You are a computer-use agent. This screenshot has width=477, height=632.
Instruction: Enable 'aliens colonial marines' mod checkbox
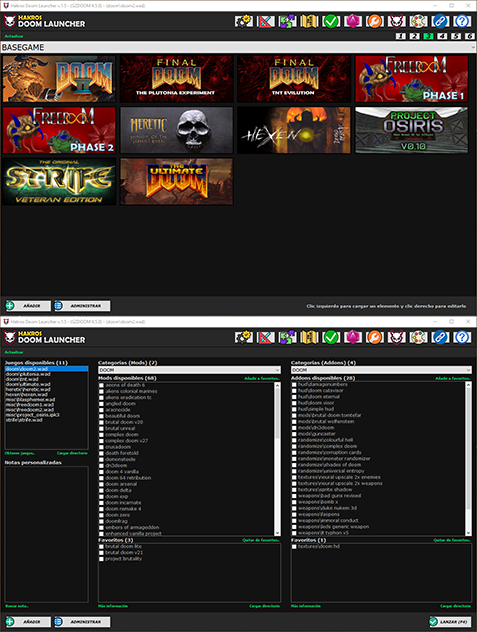pyautogui.click(x=101, y=391)
